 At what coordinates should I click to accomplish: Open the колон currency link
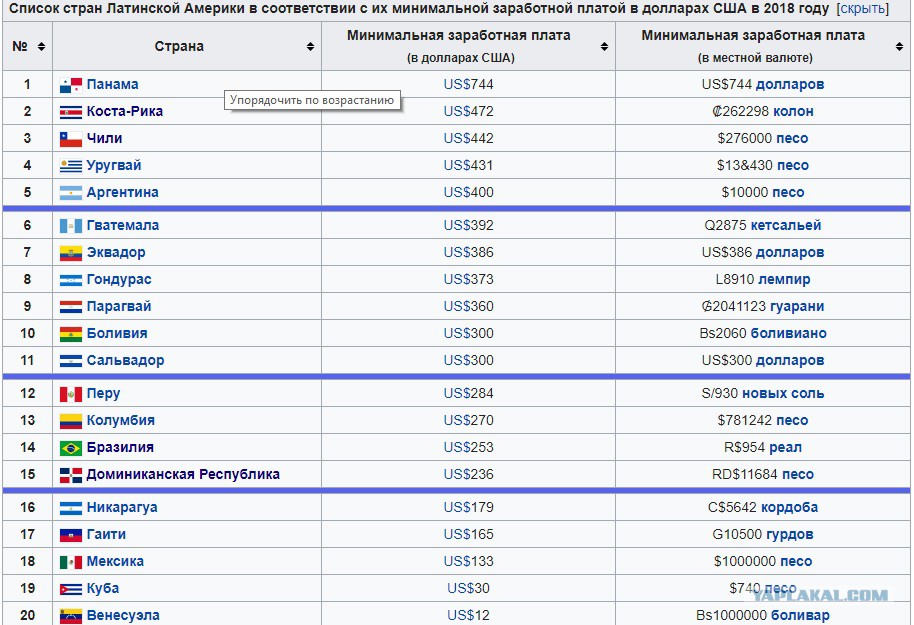(x=793, y=111)
